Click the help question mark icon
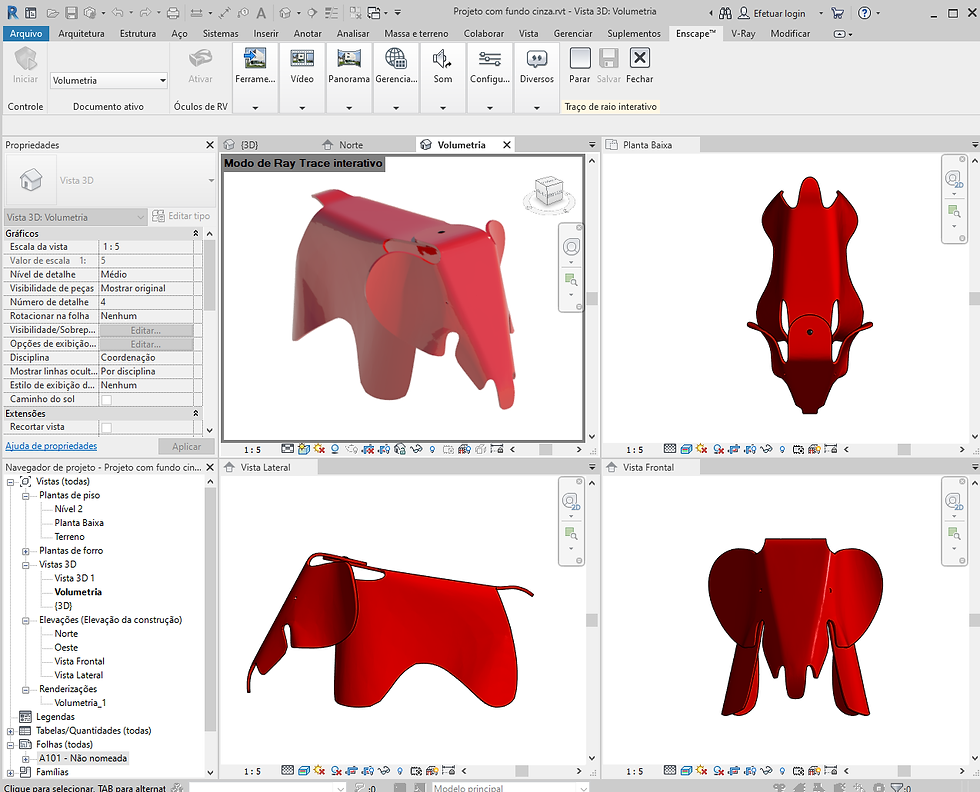Viewport: 980px width, 792px height. tap(864, 13)
